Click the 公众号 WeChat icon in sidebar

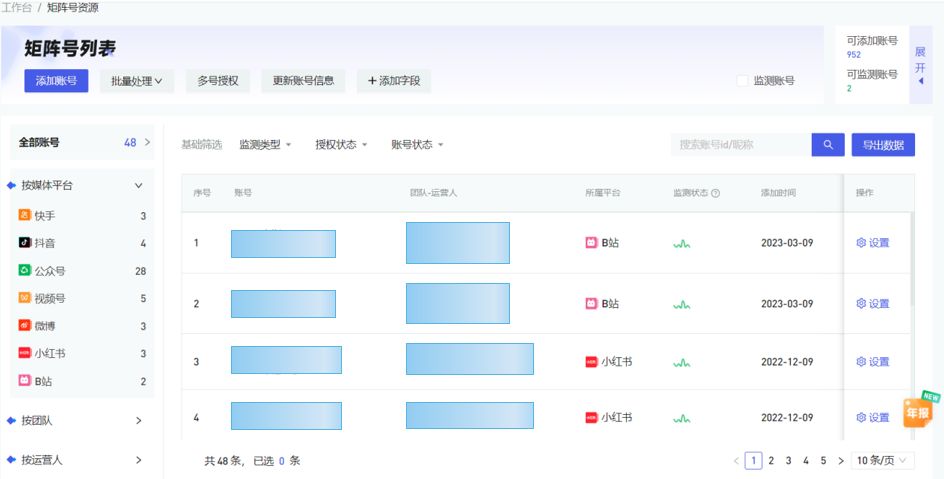click(x=24, y=270)
